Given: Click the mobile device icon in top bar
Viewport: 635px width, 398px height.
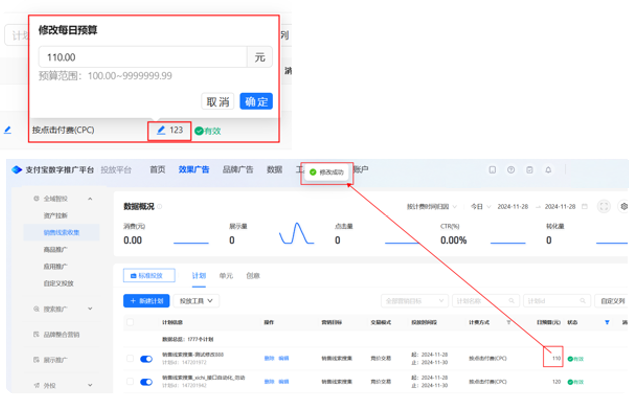Looking at the screenshot, I should pyautogui.click(x=492, y=170).
